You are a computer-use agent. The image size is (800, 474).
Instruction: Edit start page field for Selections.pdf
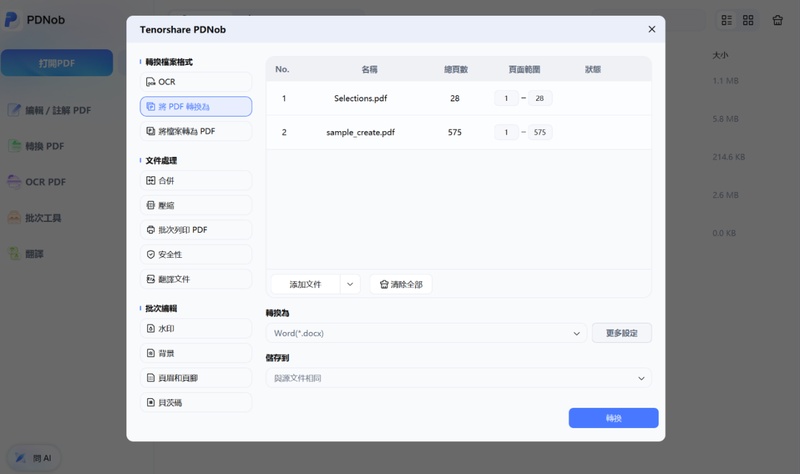pos(506,98)
